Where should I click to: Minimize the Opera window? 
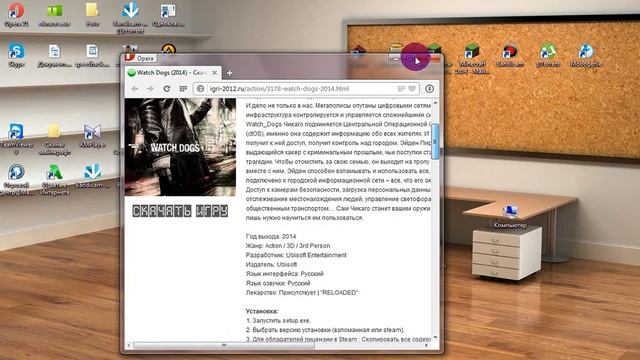[x=396, y=60]
